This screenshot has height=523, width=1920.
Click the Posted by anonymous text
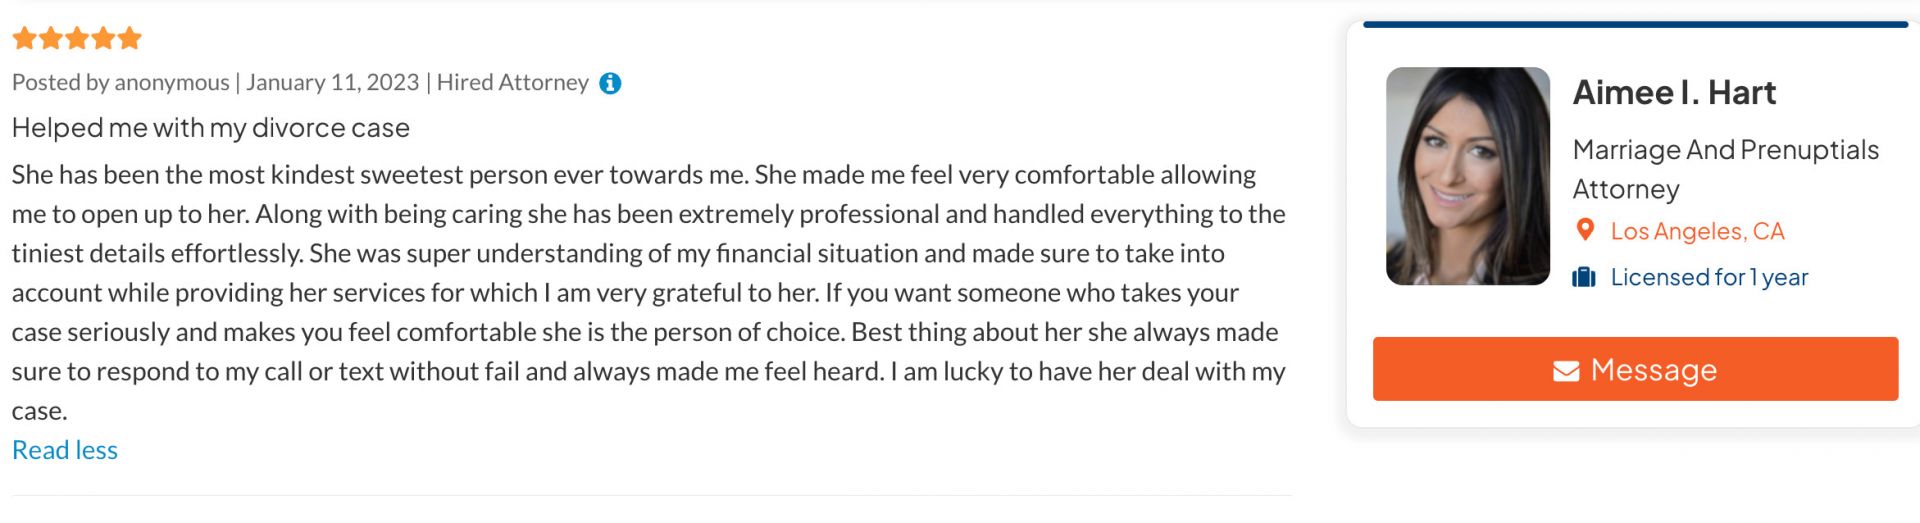pos(121,83)
